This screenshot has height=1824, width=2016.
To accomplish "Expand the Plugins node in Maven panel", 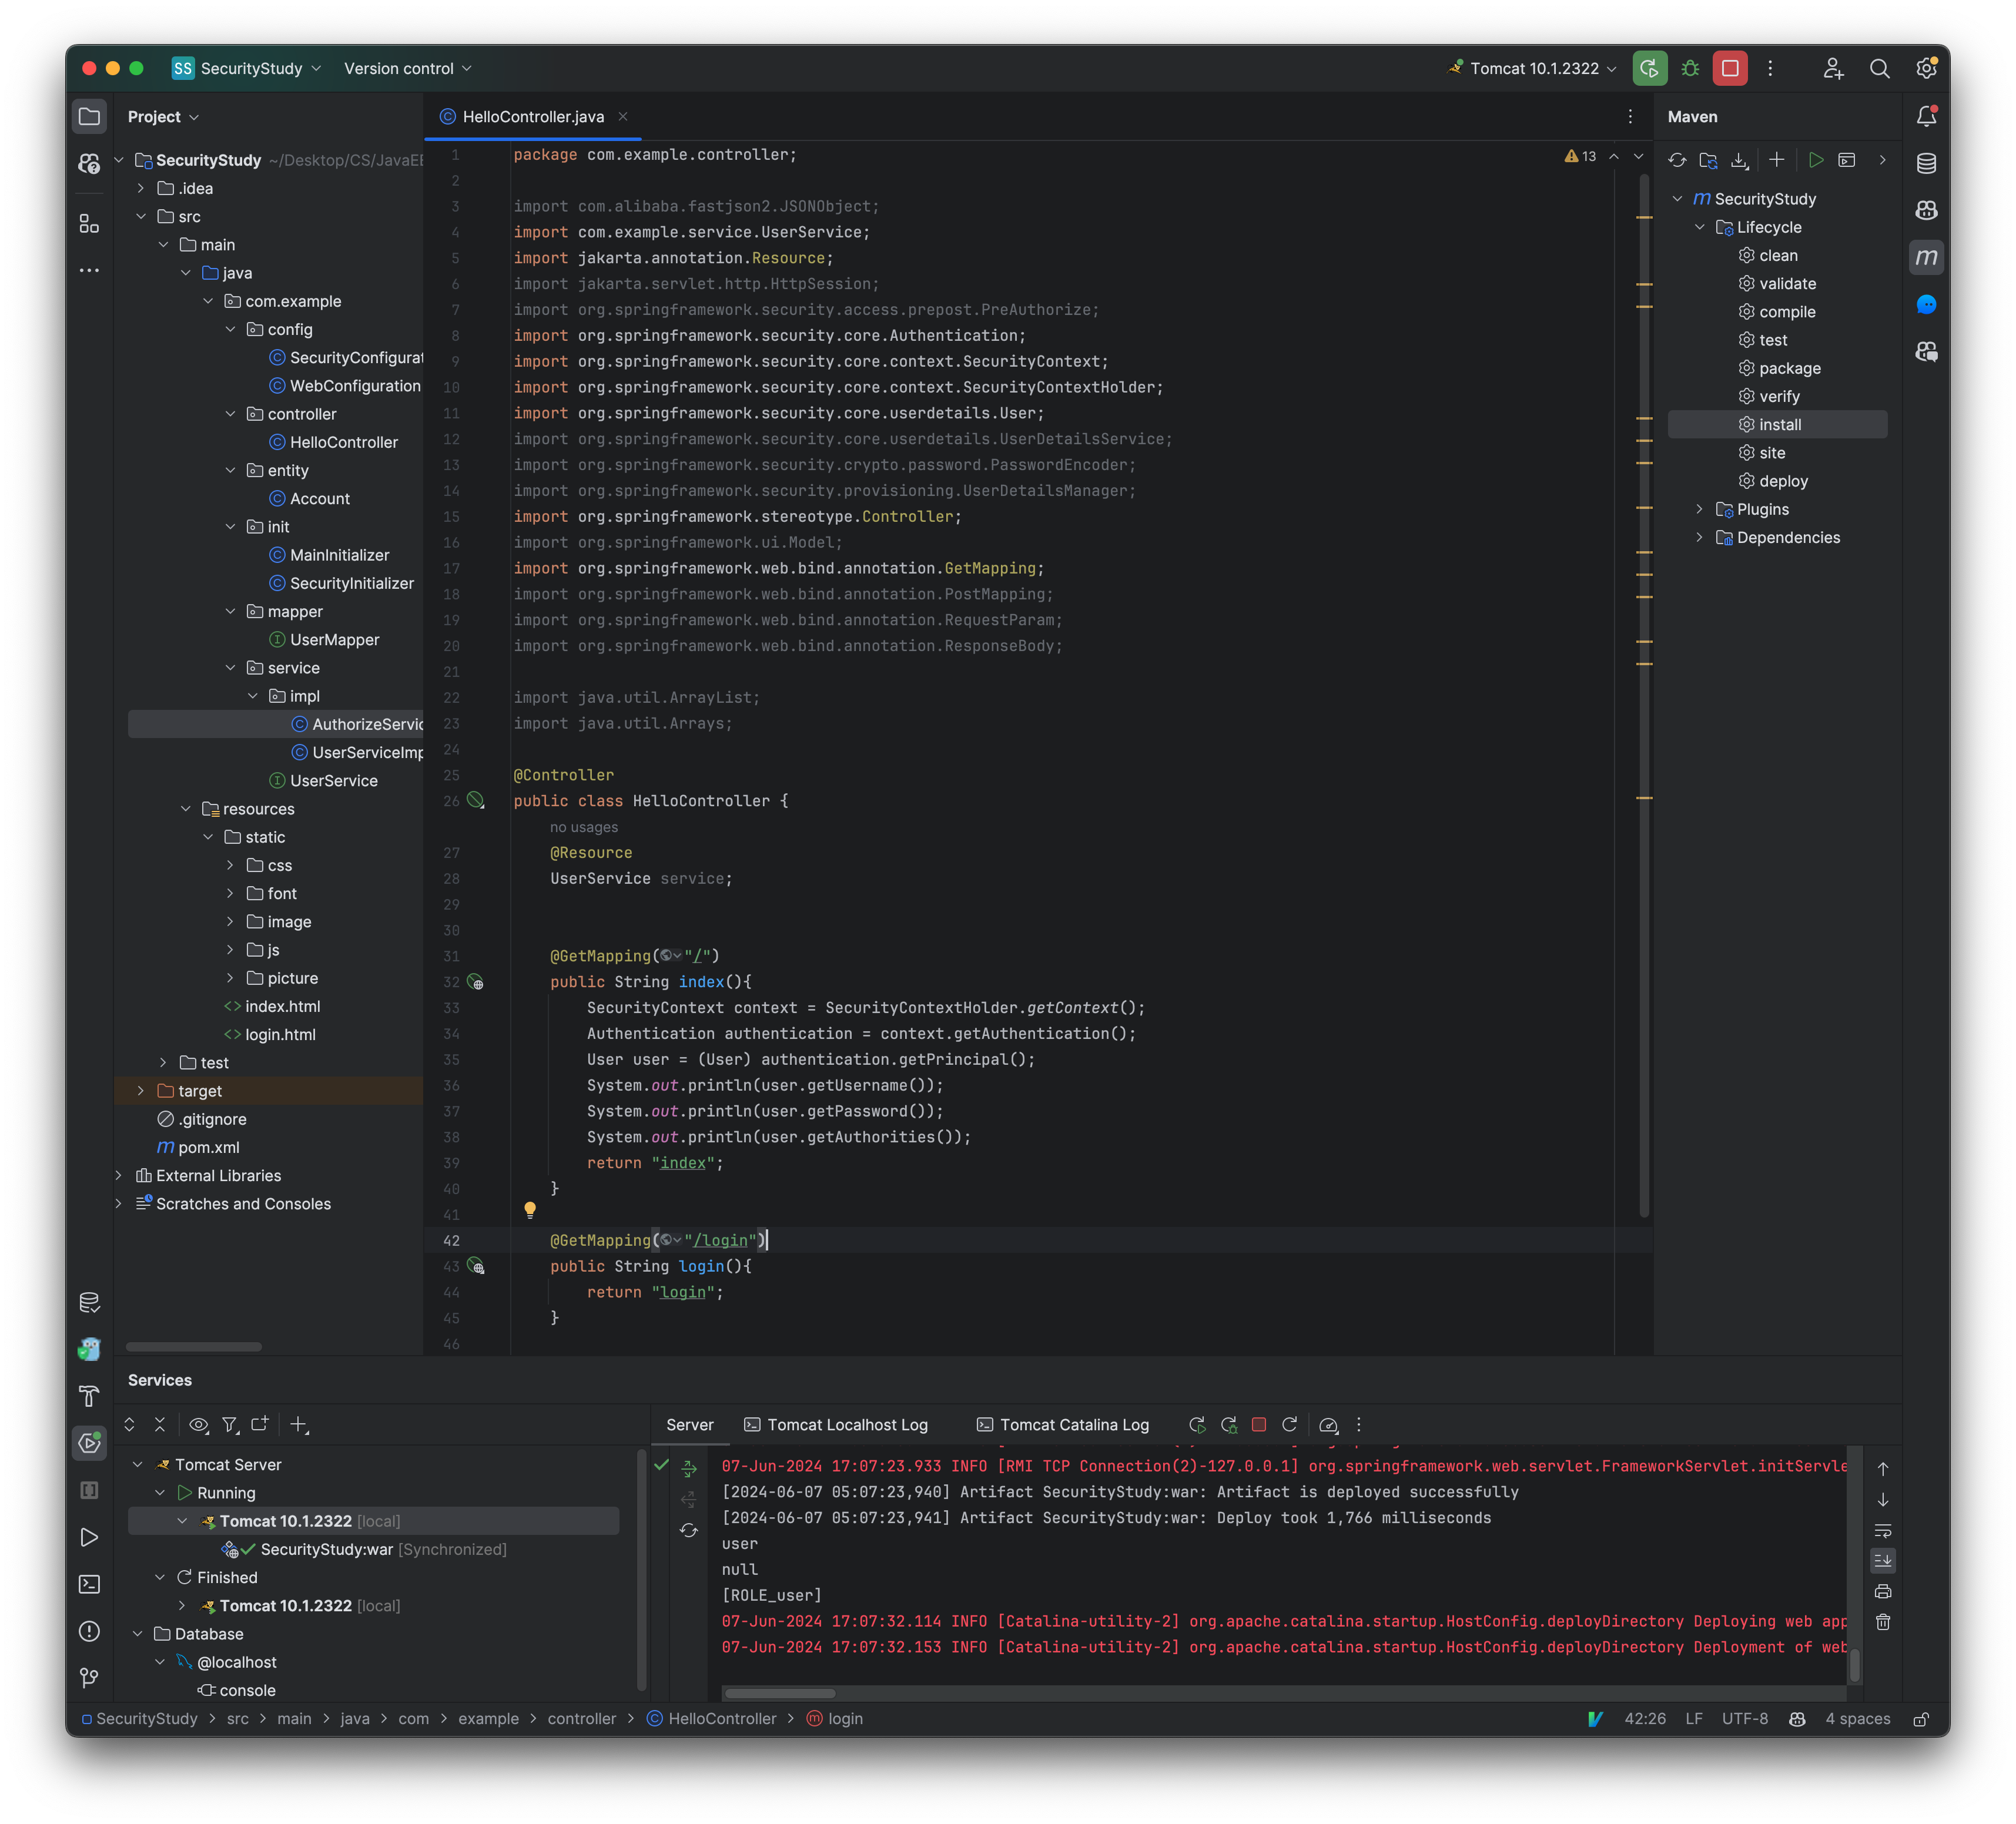I will (1700, 509).
